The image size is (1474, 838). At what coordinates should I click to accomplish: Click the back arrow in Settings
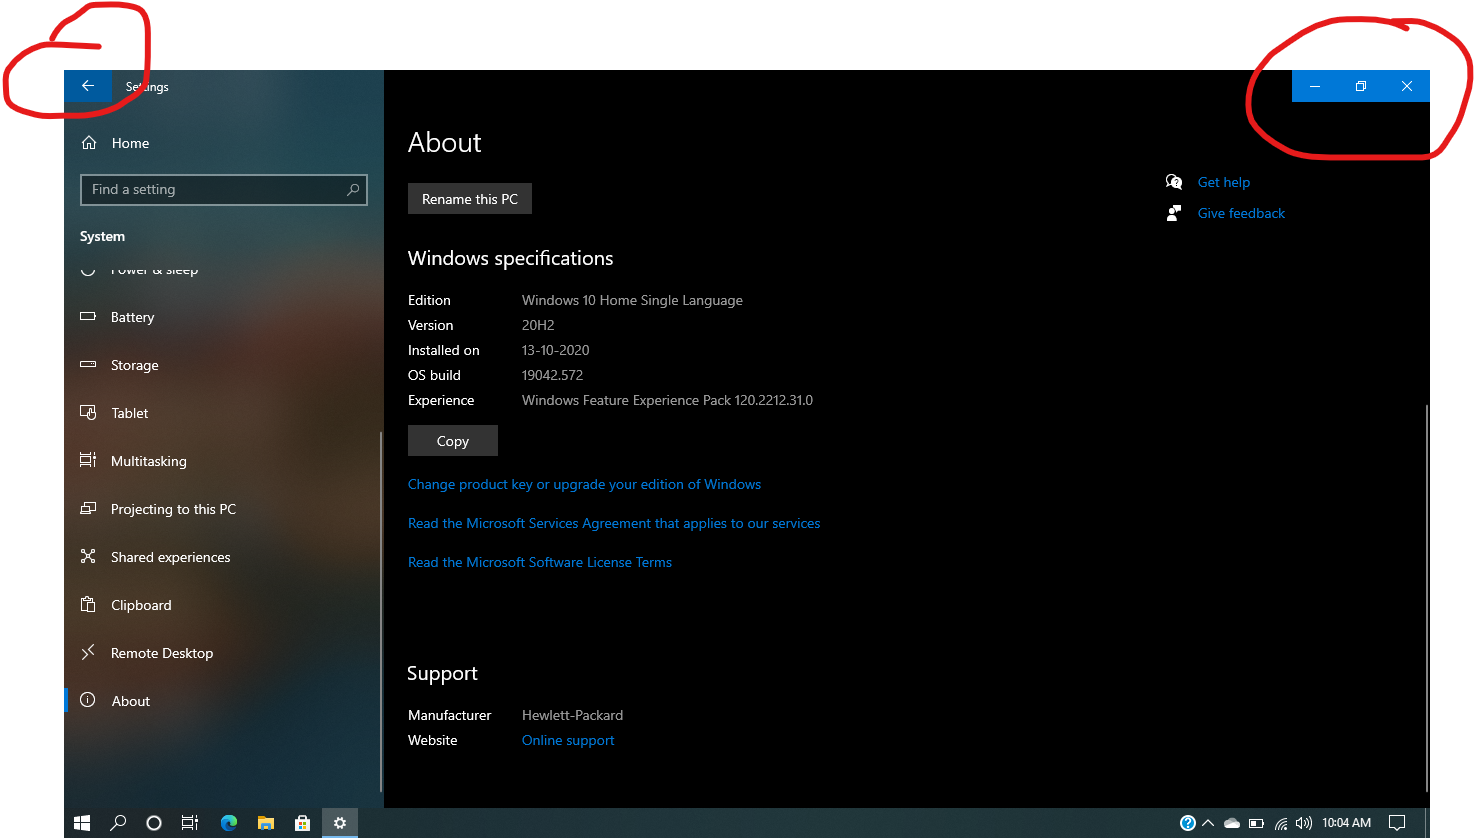tap(88, 86)
